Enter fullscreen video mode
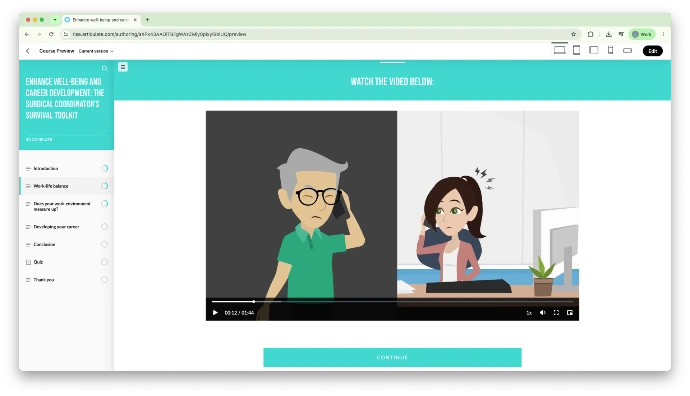The image size is (690, 396). tap(556, 312)
